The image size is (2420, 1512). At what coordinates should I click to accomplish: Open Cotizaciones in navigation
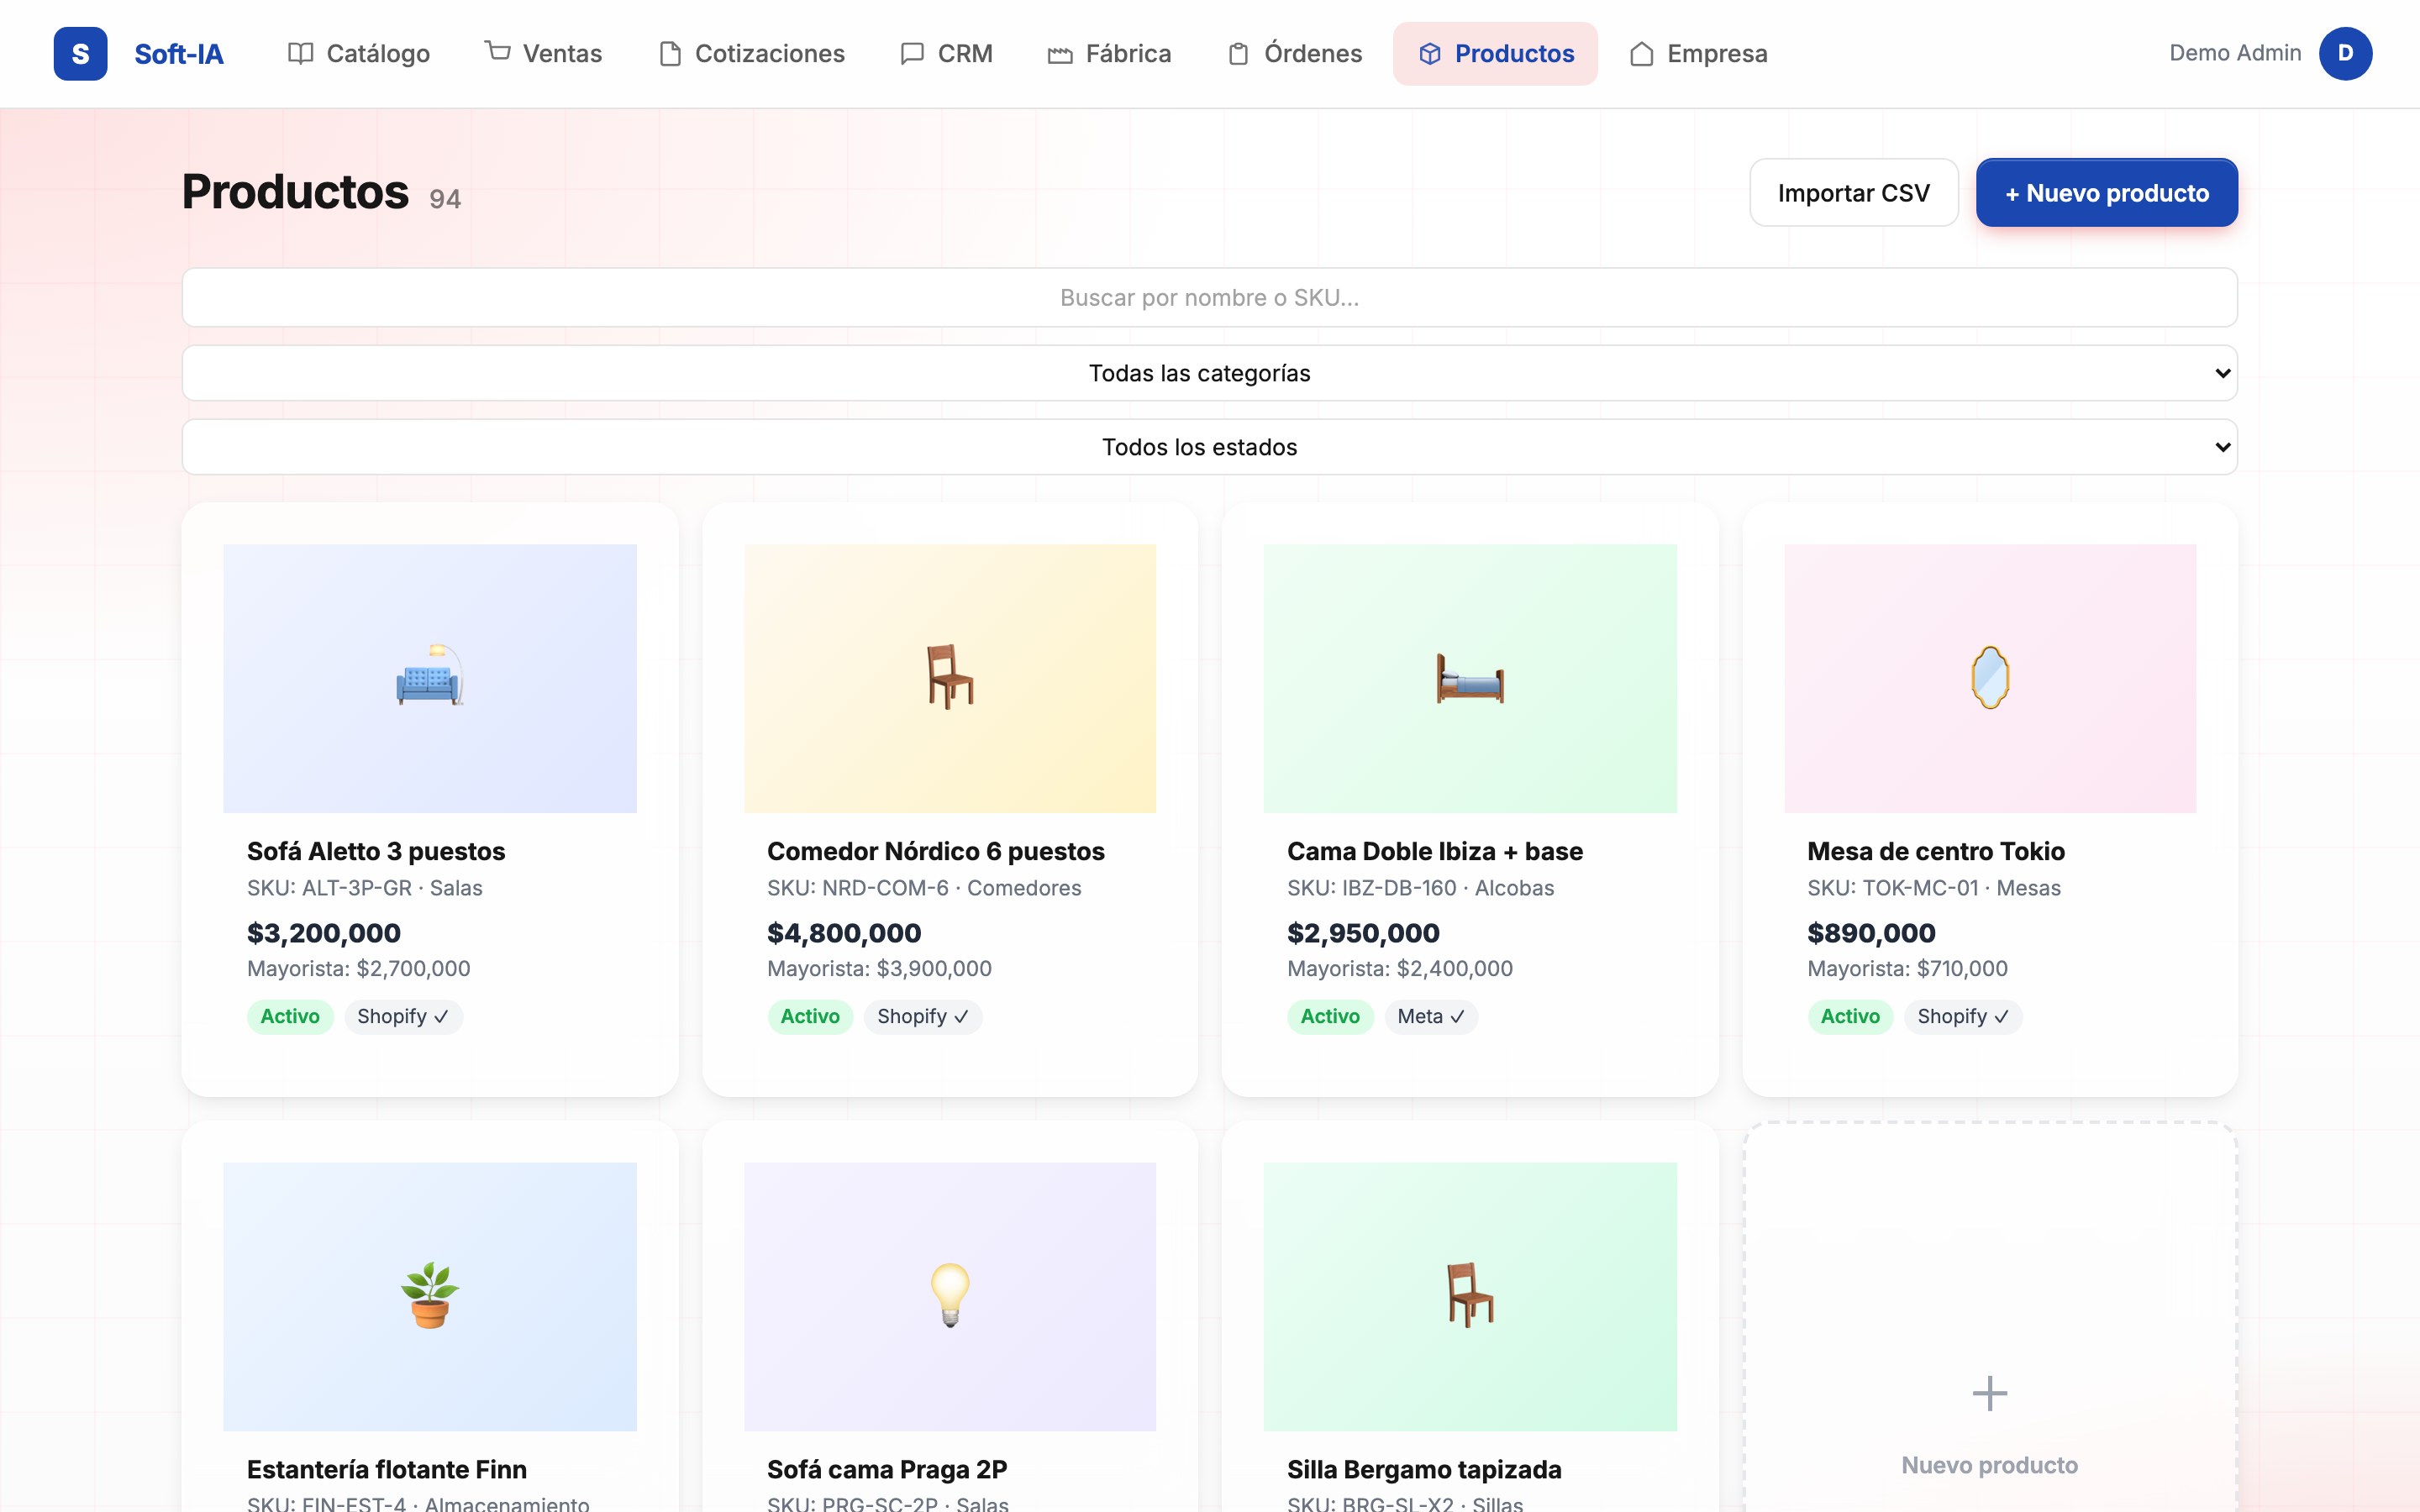coord(752,53)
